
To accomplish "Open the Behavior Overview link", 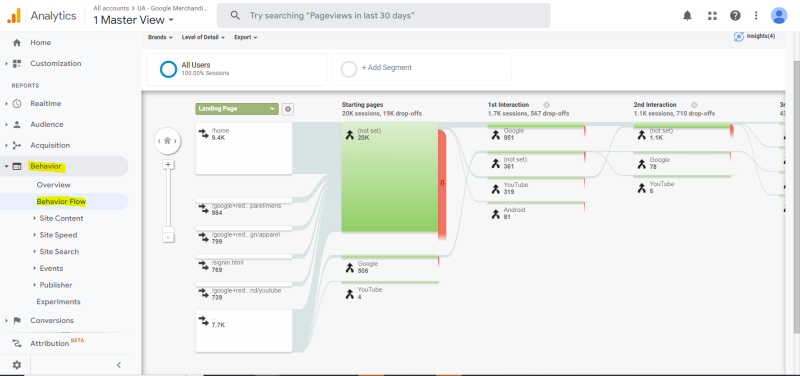I will tap(54, 185).
